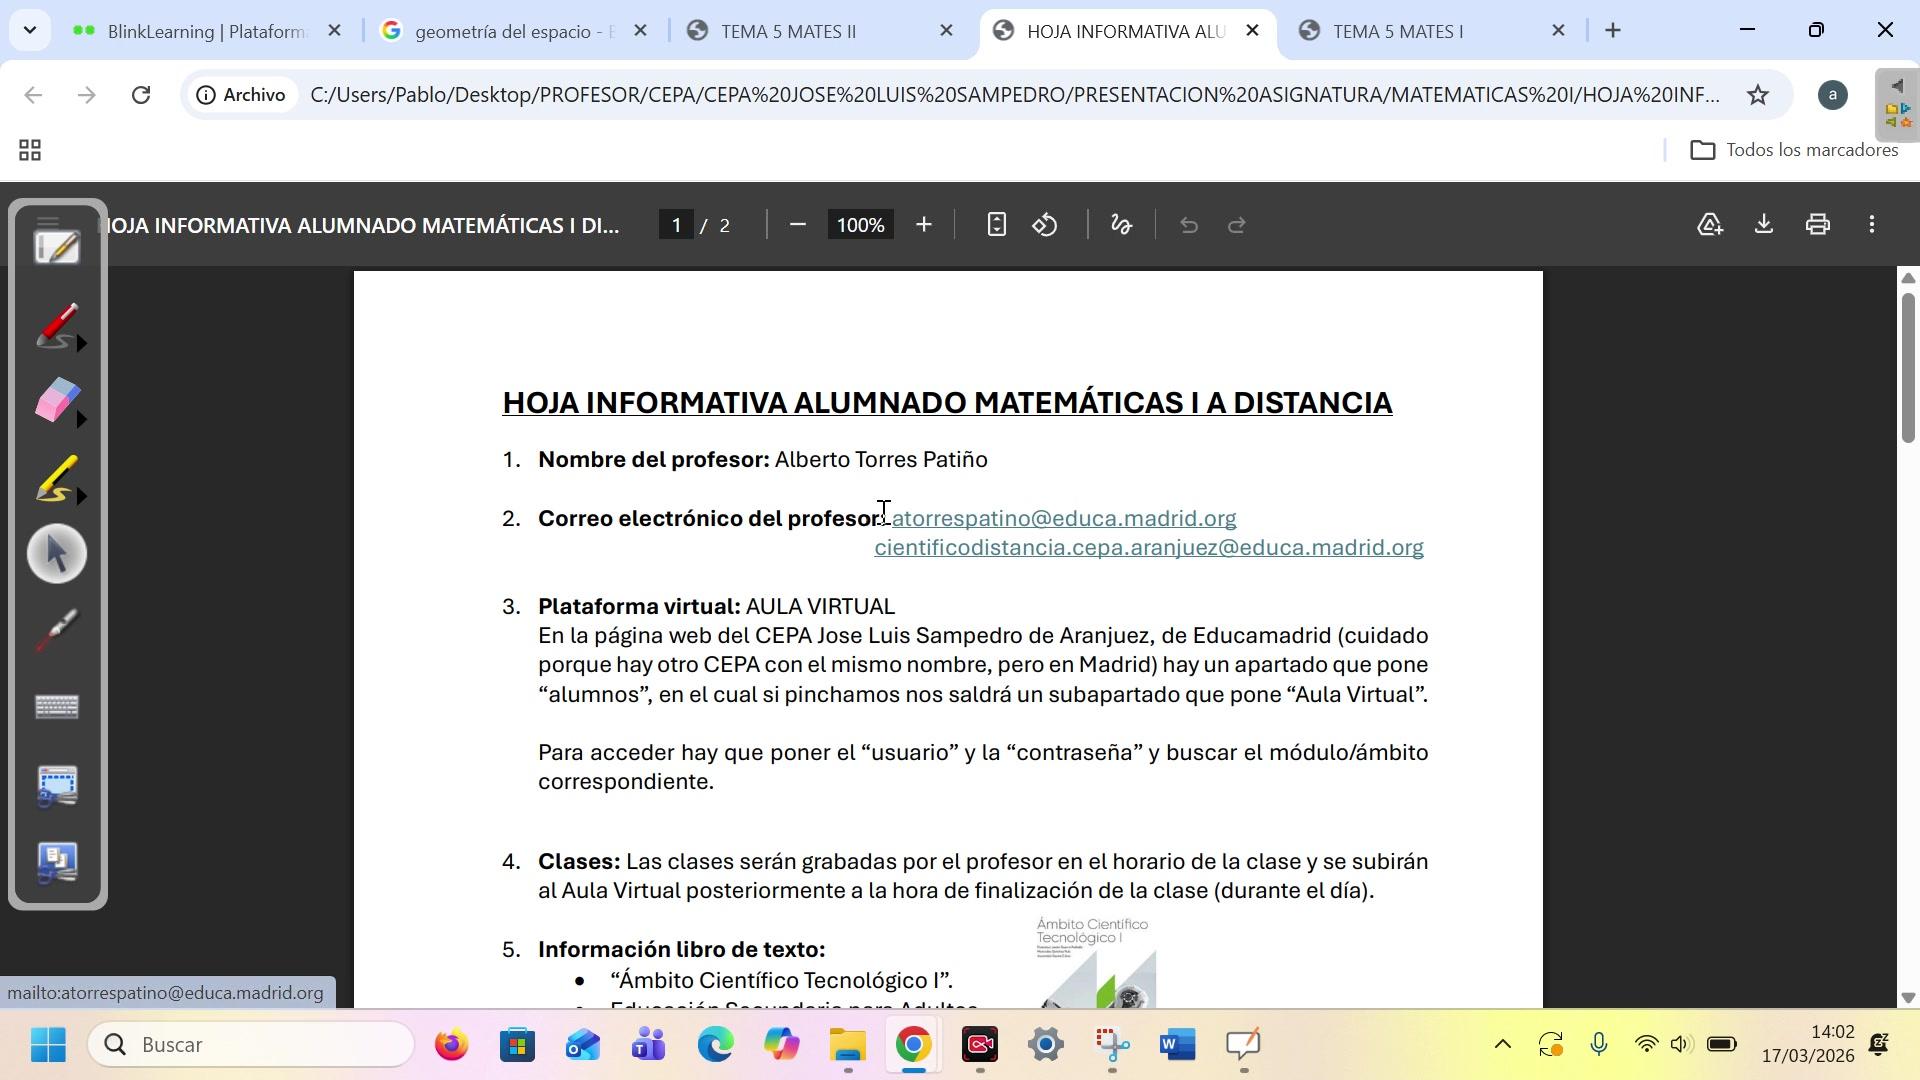Image resolution: width=1920 pixels, height=1080 pixels.
Task: Toggle the PDF draw annotation mode
Action: pos(1121,225)
